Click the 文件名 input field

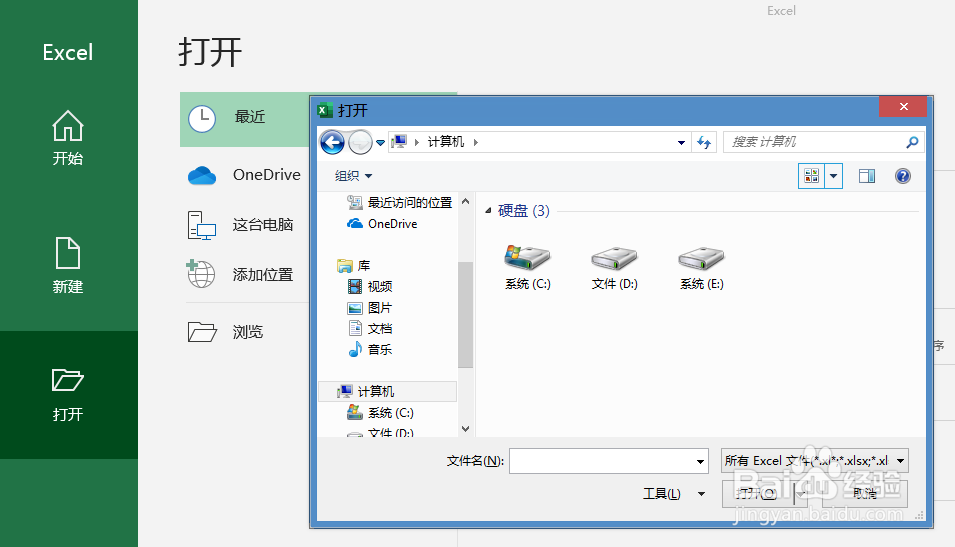(602, 461)
